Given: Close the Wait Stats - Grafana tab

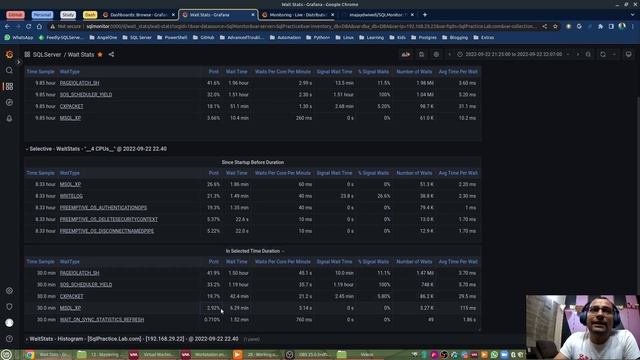Looking at the screenshot, I should (253, 15).
